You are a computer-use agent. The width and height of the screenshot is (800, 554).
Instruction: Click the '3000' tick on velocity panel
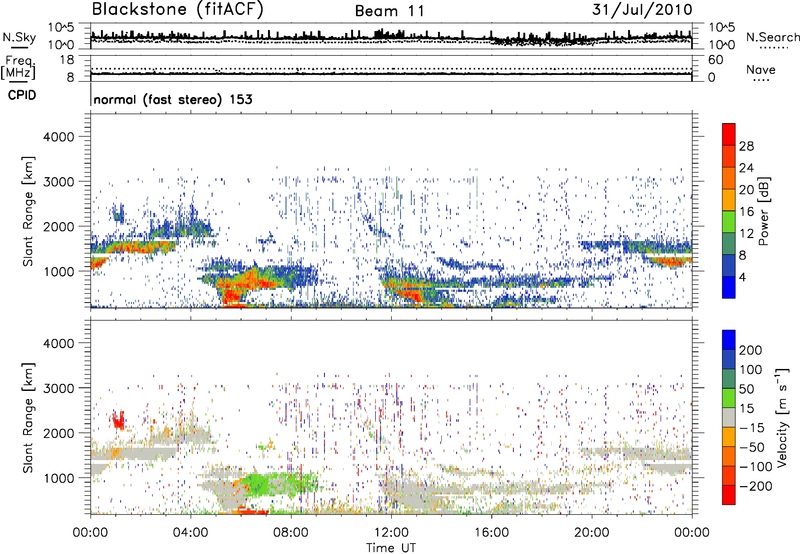(58, 388)
